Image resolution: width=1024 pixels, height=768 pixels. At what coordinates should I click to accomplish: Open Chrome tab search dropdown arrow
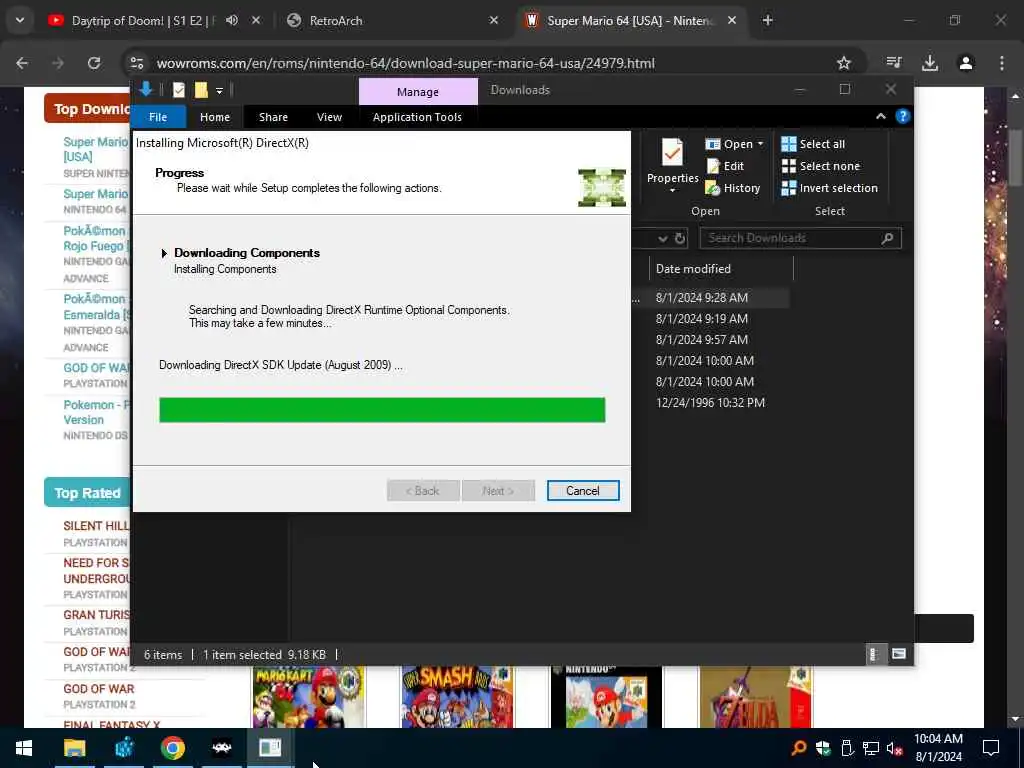click(x=20, y=20)
